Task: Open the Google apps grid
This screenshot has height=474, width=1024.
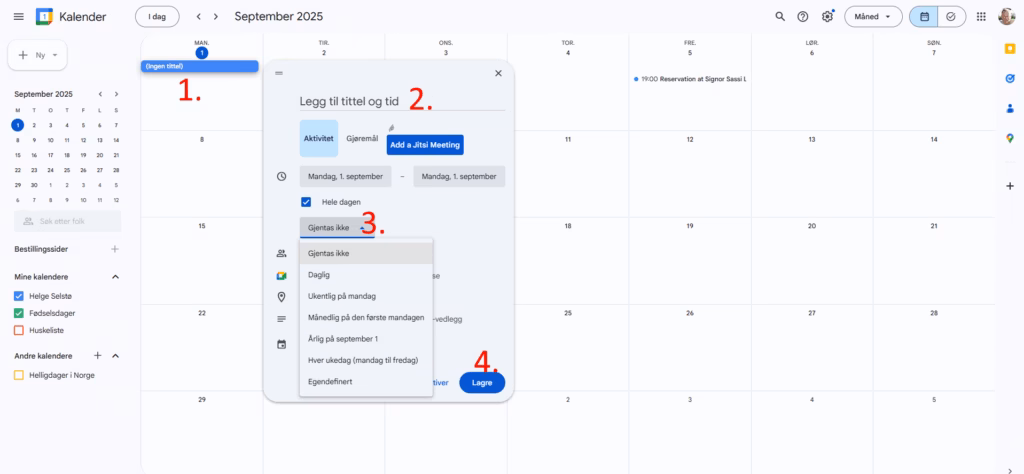Action: click(980, 17)
